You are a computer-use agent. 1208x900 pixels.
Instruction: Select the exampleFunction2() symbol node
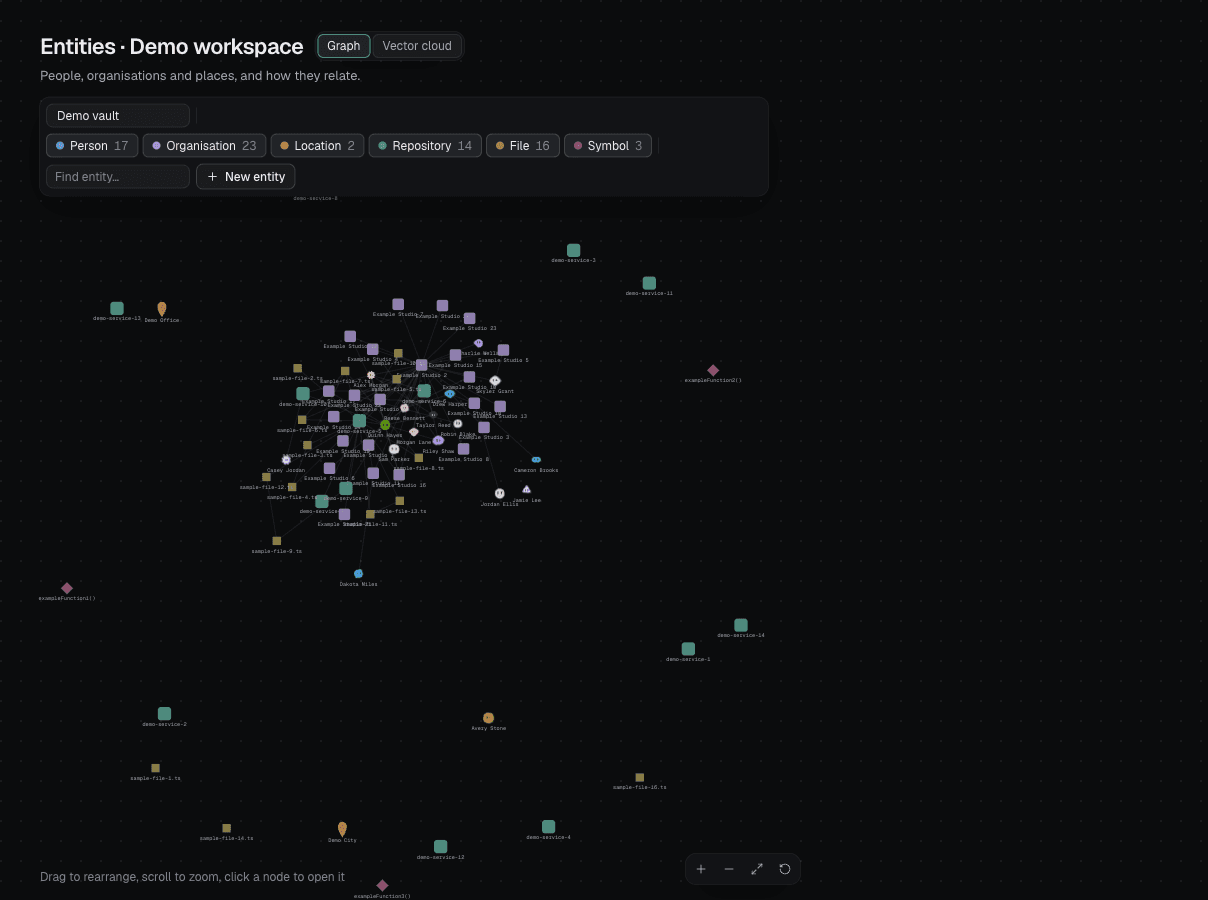tap(713, 370)
